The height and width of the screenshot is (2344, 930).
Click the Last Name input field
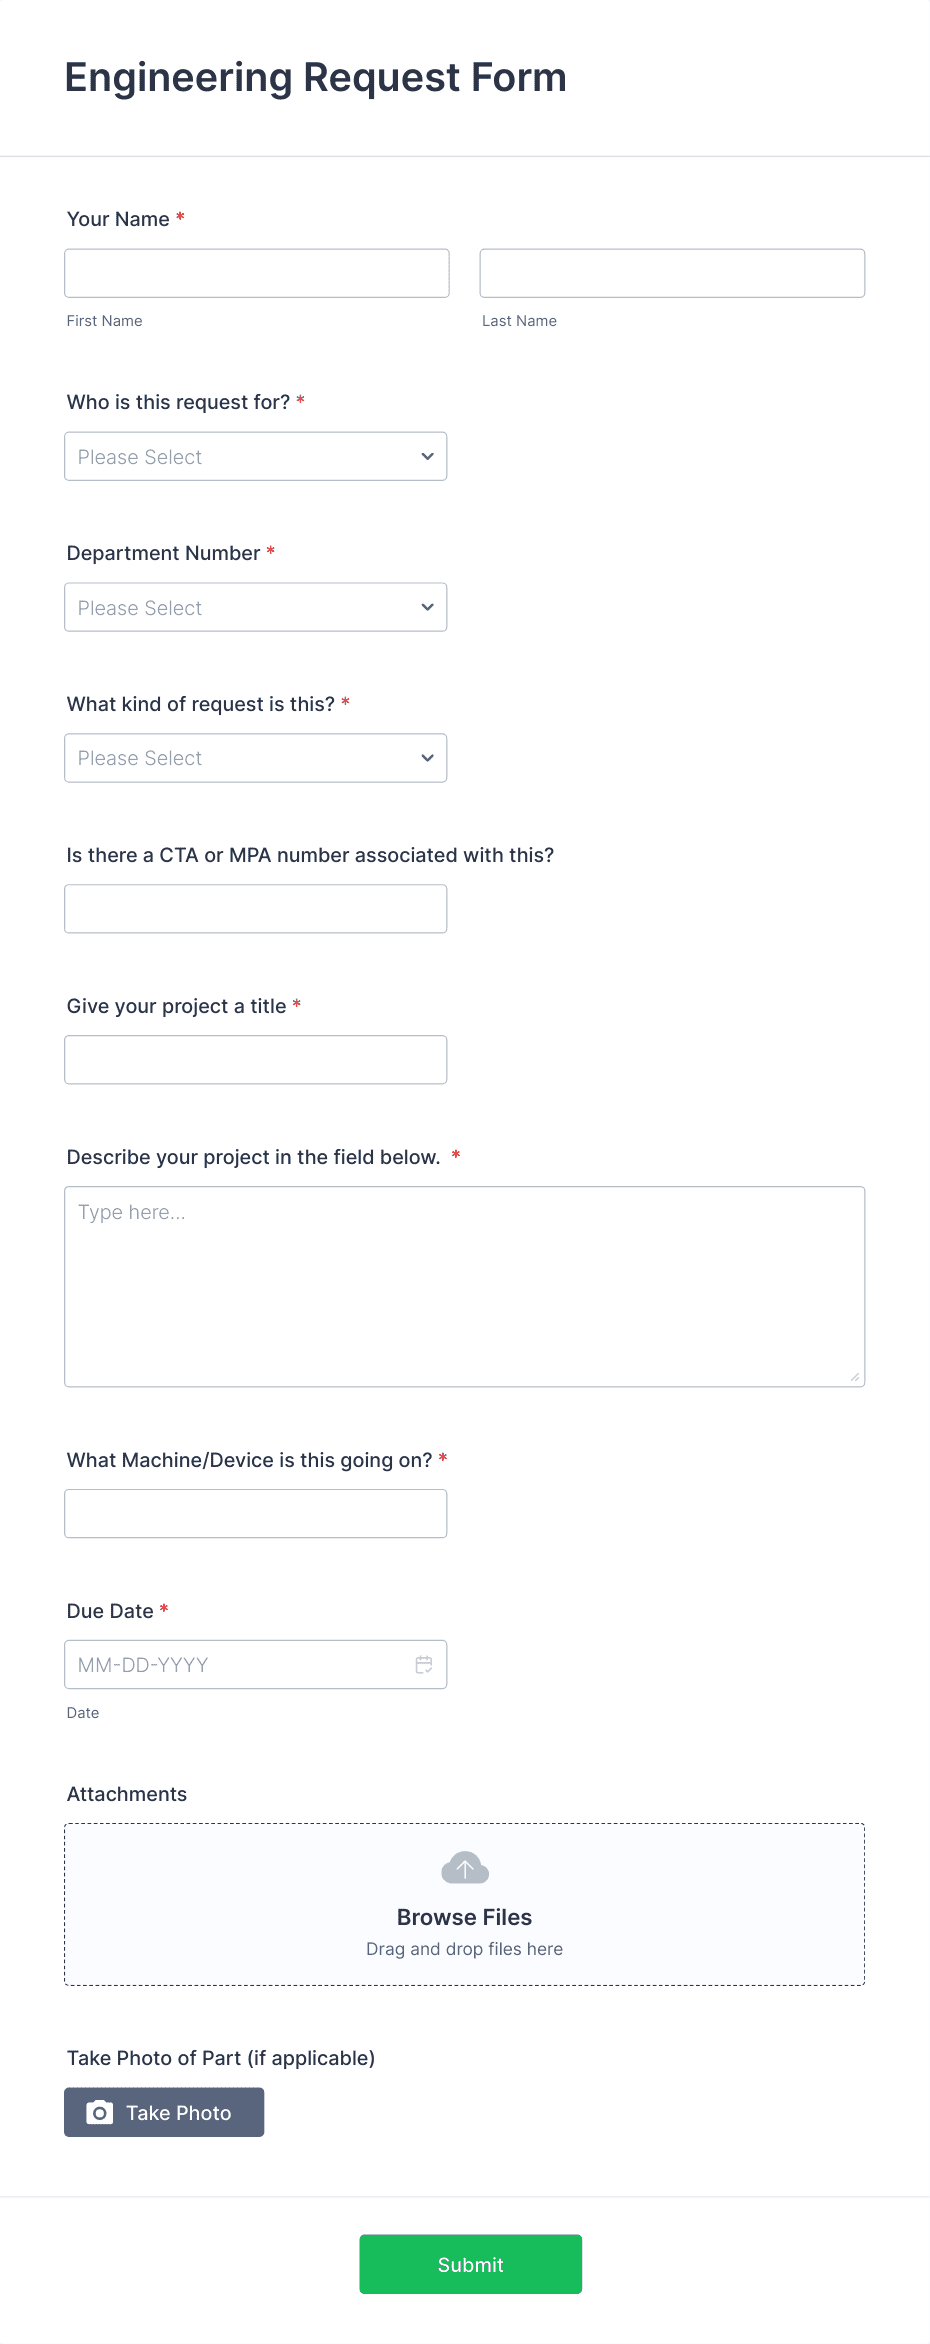[x=672, y=272]
